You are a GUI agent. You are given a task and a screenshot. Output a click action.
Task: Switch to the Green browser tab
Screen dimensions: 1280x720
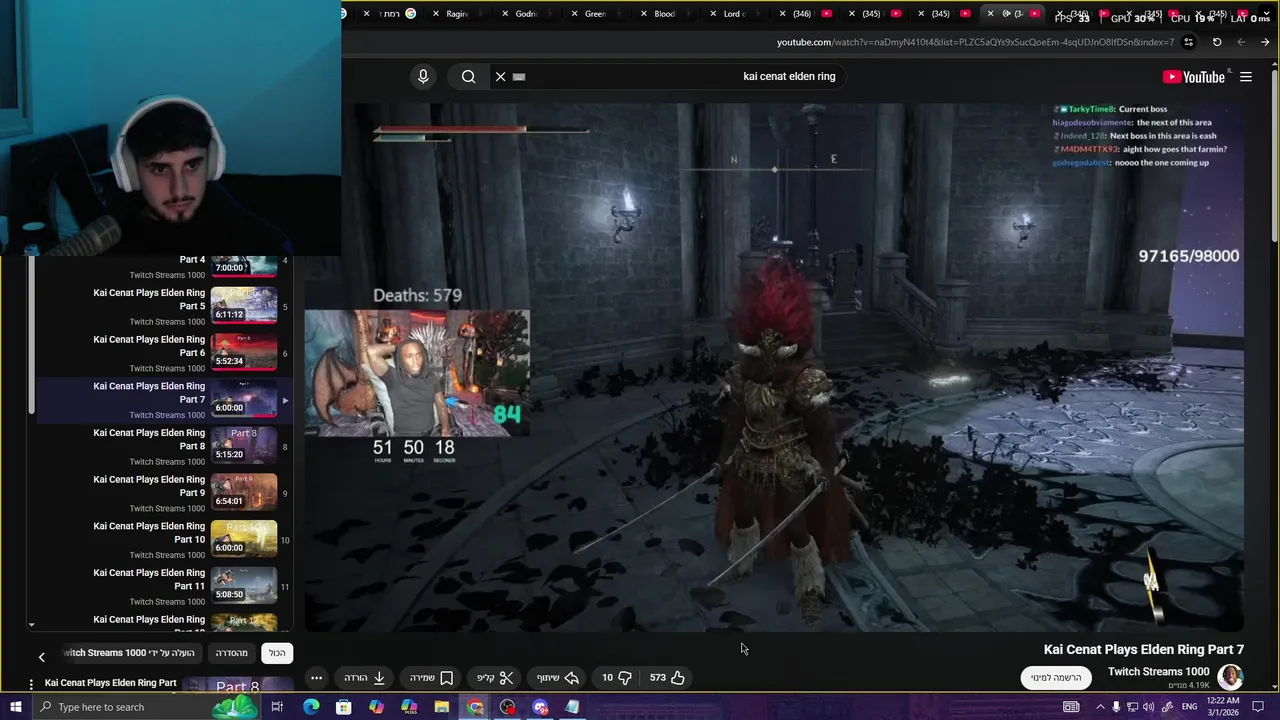(x=595, y=14)
